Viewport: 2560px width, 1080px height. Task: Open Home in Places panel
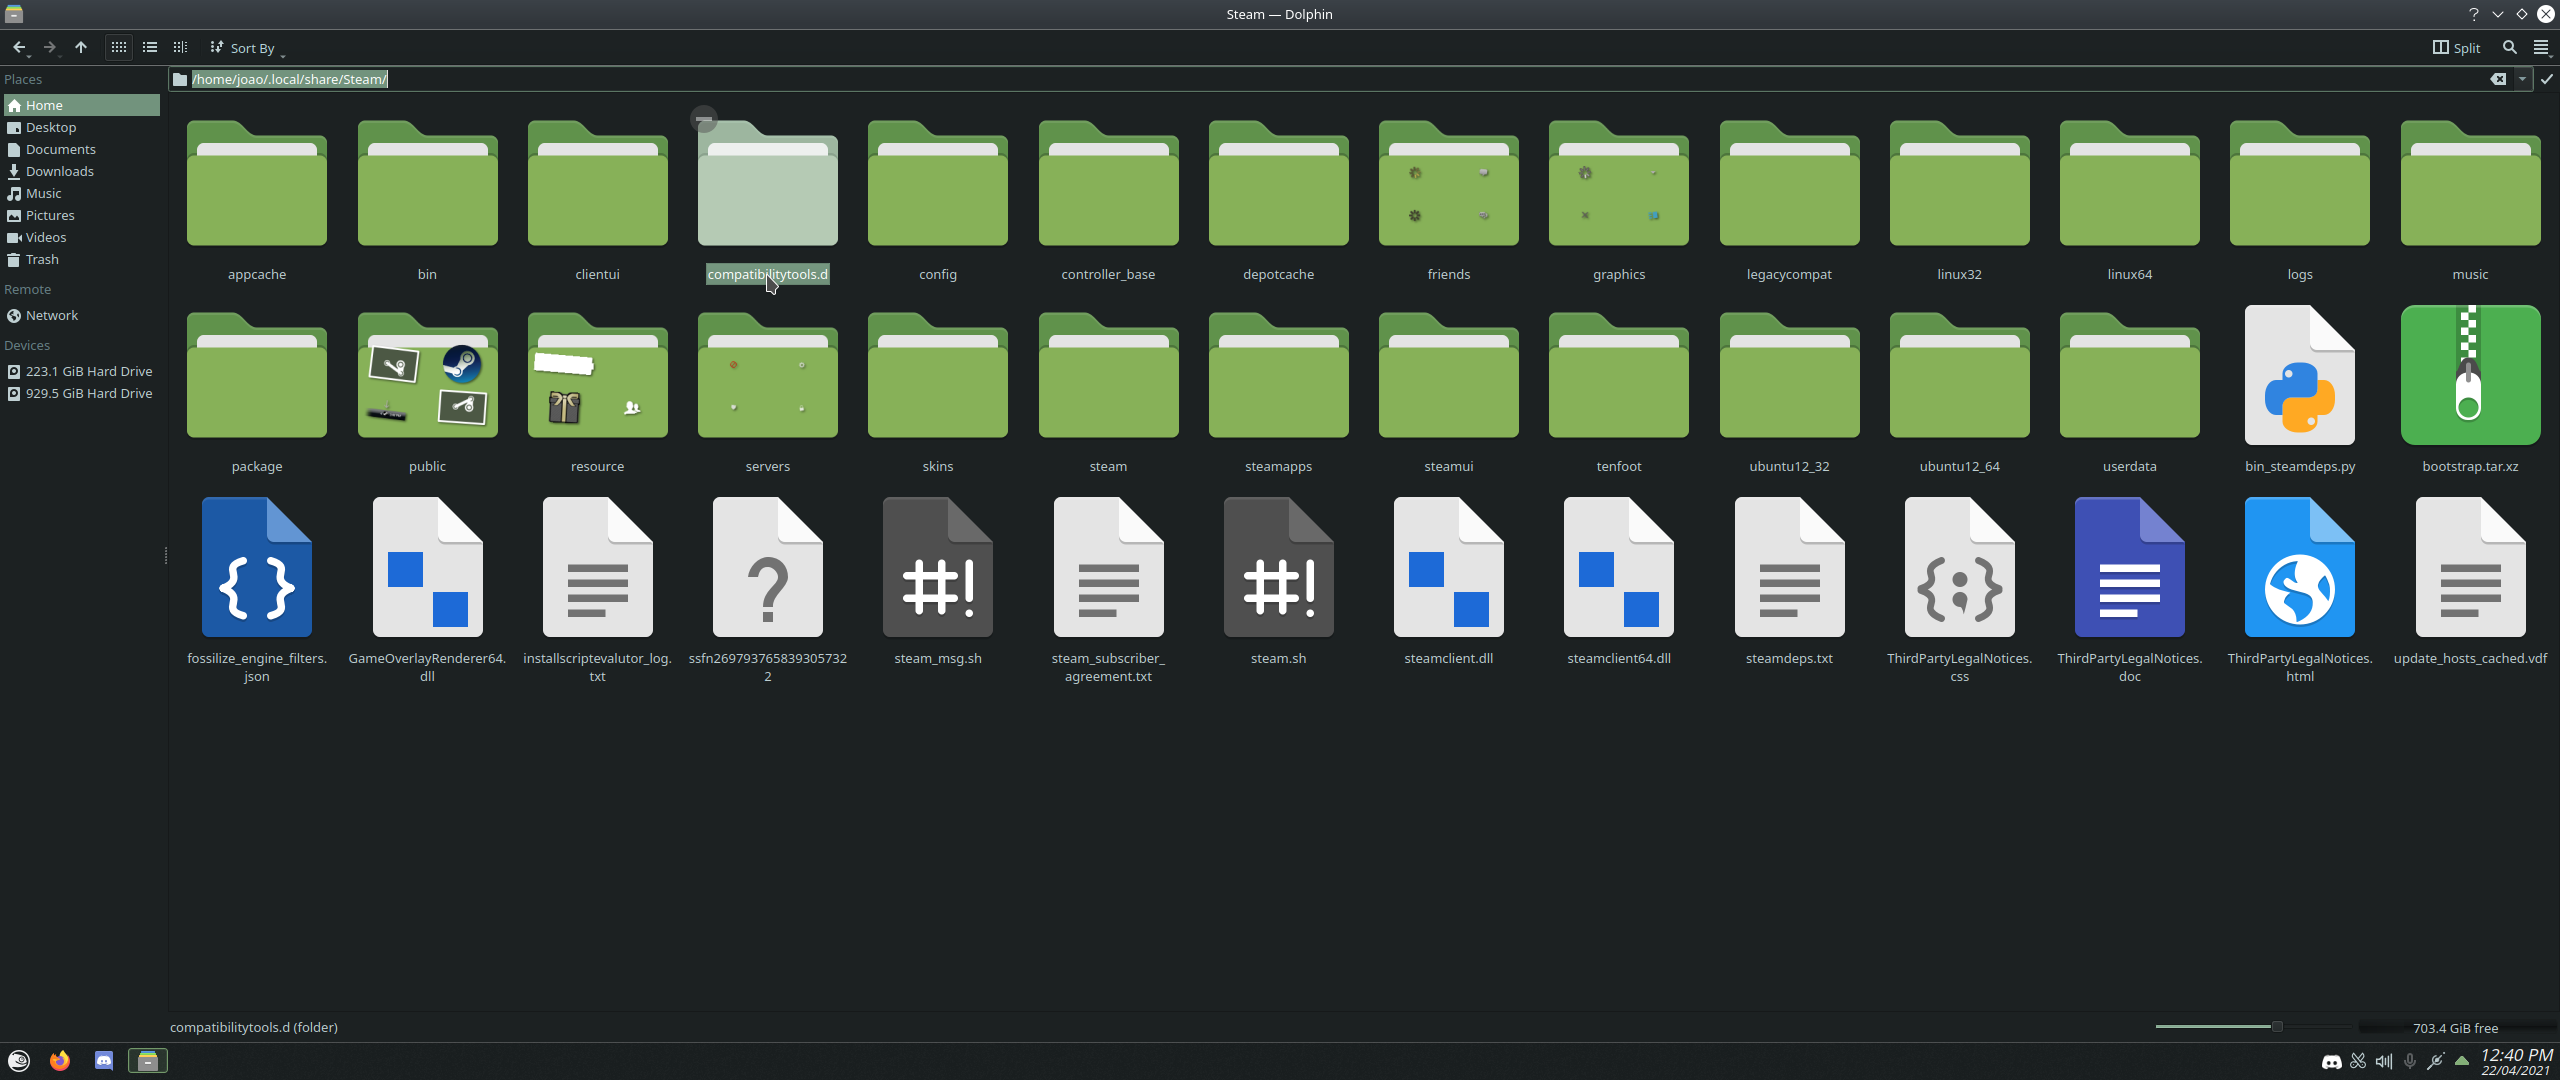pos(82,105)
